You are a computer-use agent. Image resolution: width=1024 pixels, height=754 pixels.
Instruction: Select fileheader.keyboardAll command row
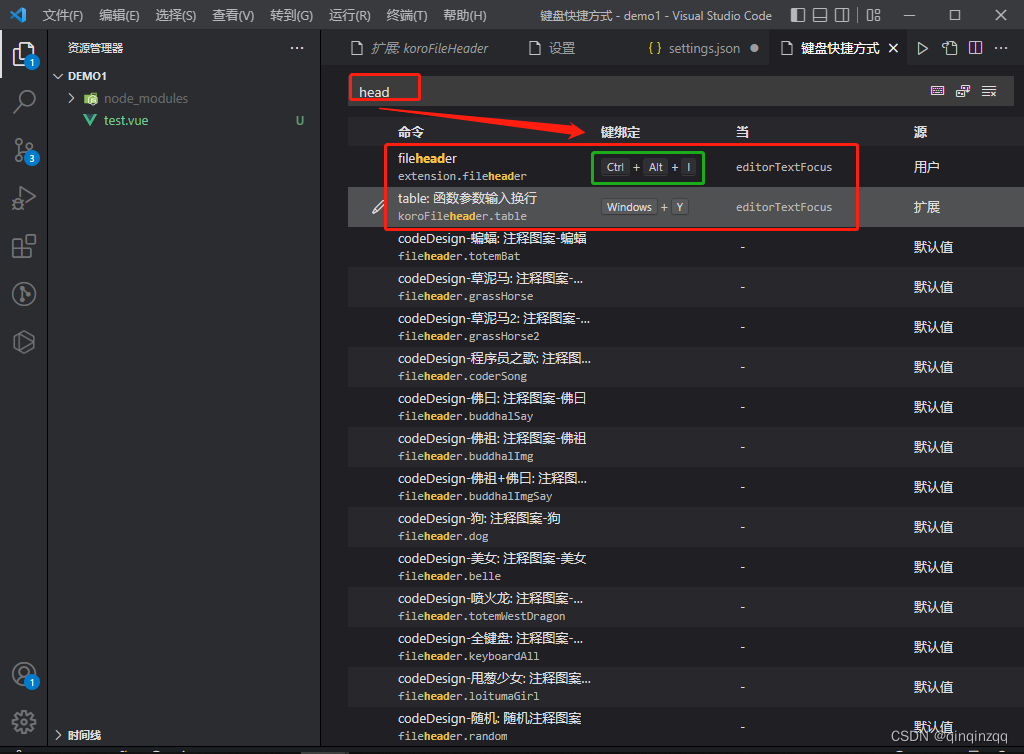tap(686, 647)
